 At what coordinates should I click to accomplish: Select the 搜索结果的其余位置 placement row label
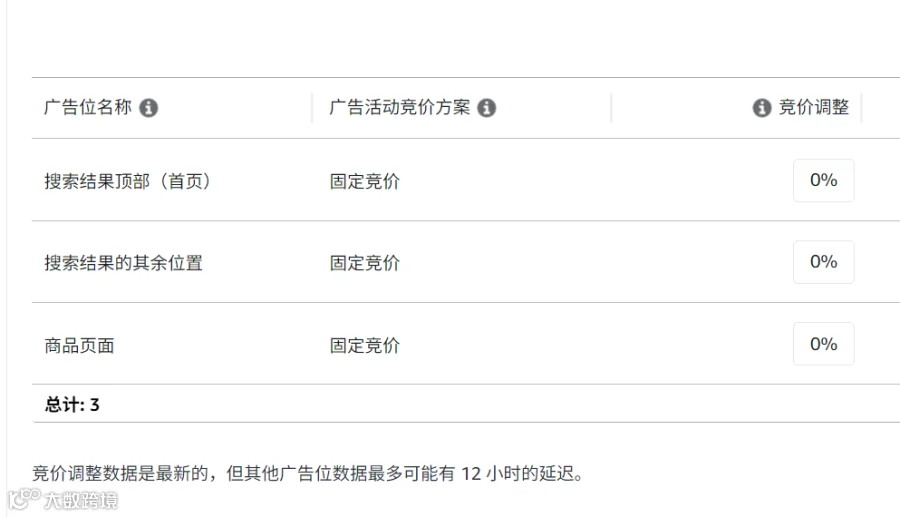123,263
